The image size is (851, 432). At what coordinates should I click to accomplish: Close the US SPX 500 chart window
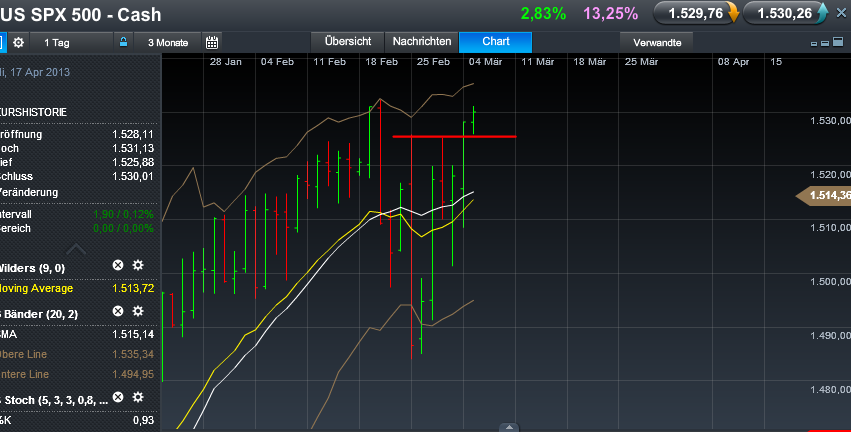(x=841, y=14)
